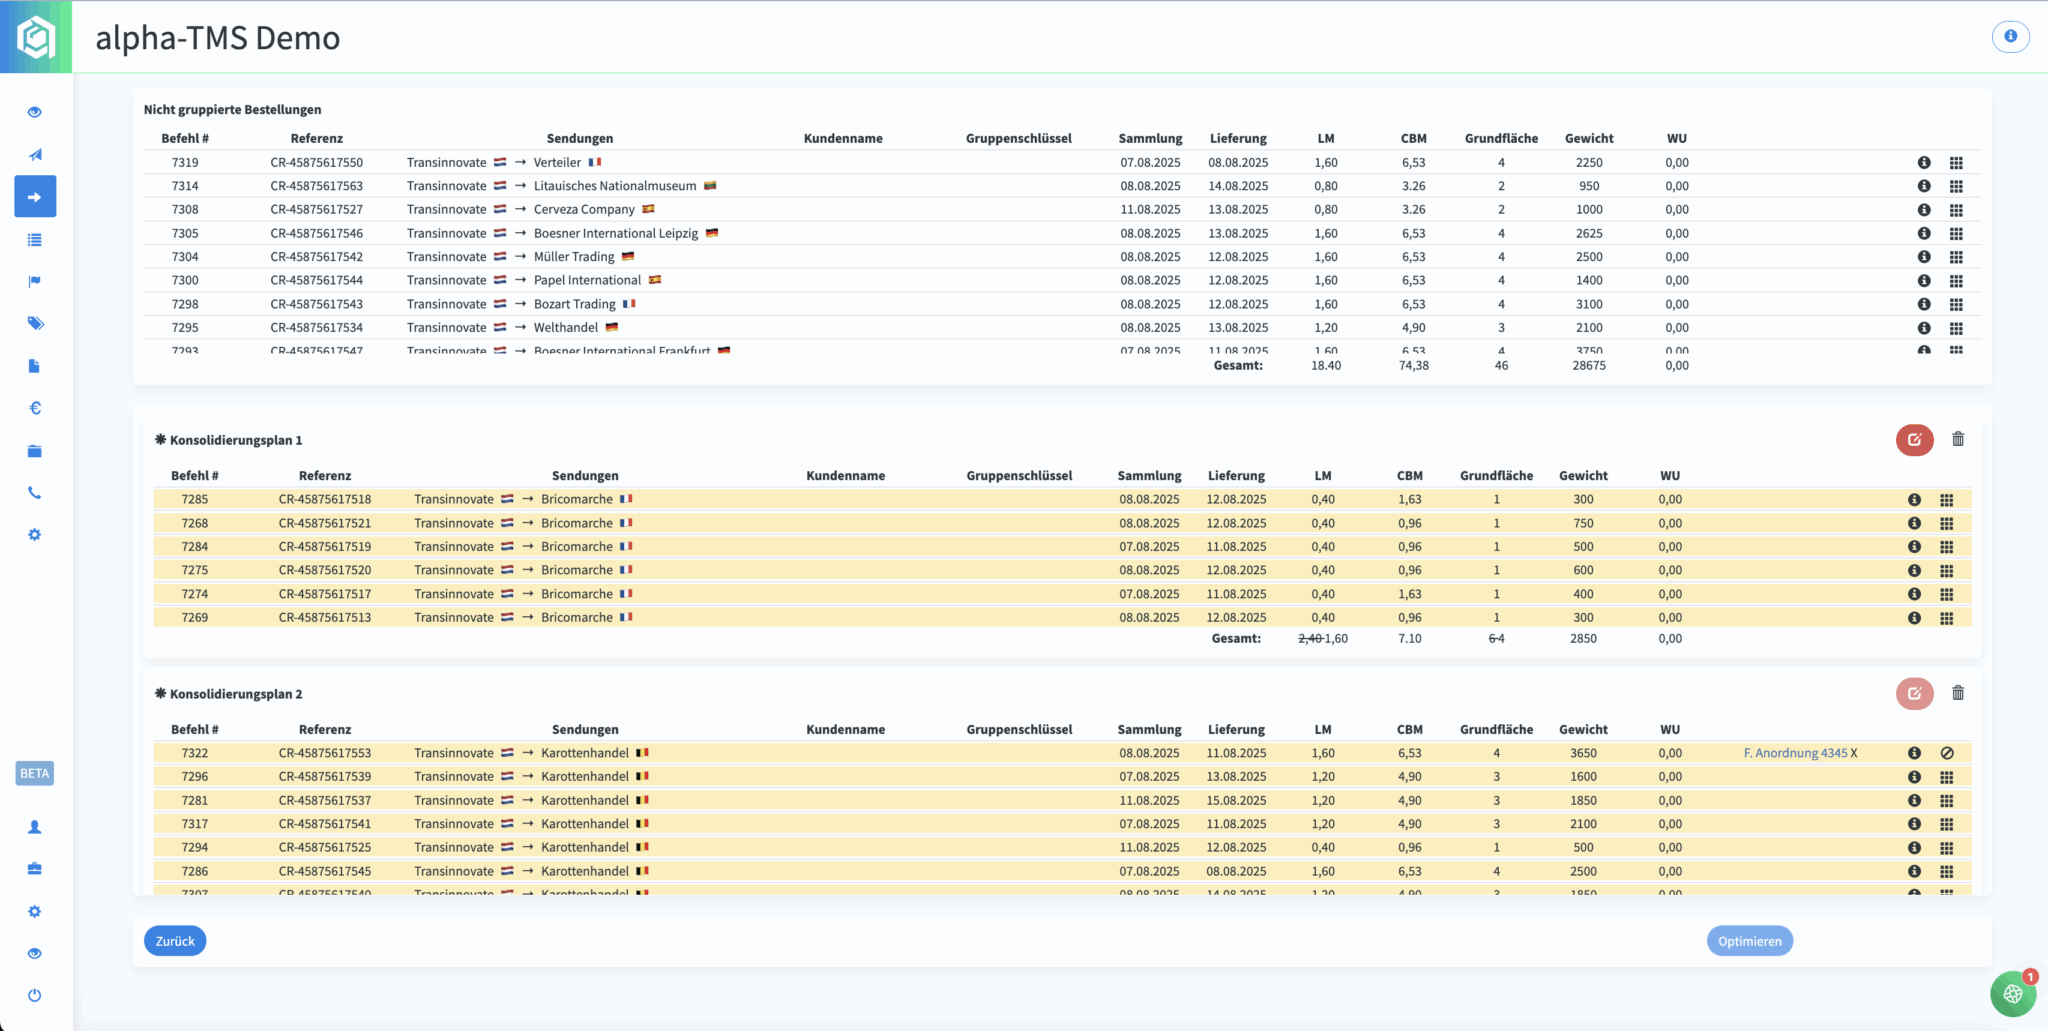Viewport: 2048px width, 1031px height.
Task: Open the flag sidebar icon
Action: [35, 281]
